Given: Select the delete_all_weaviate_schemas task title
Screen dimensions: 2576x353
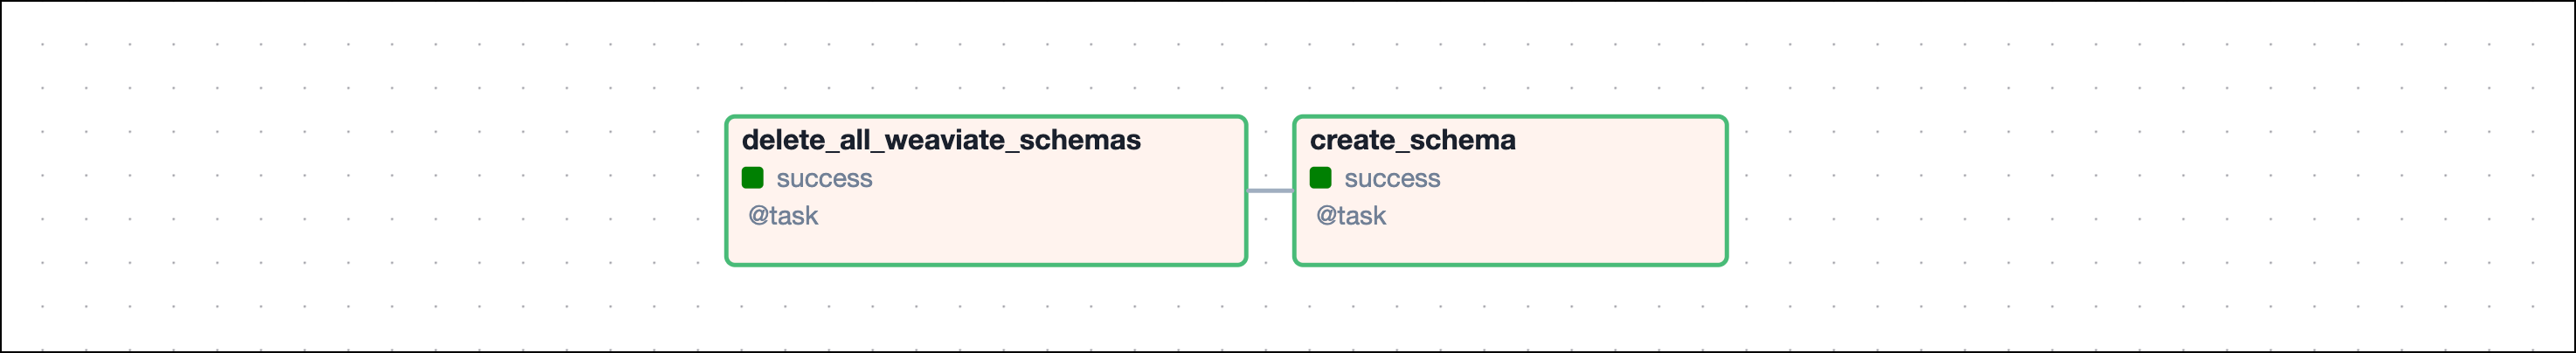Looking at the screenshot, I should (940, 140).
